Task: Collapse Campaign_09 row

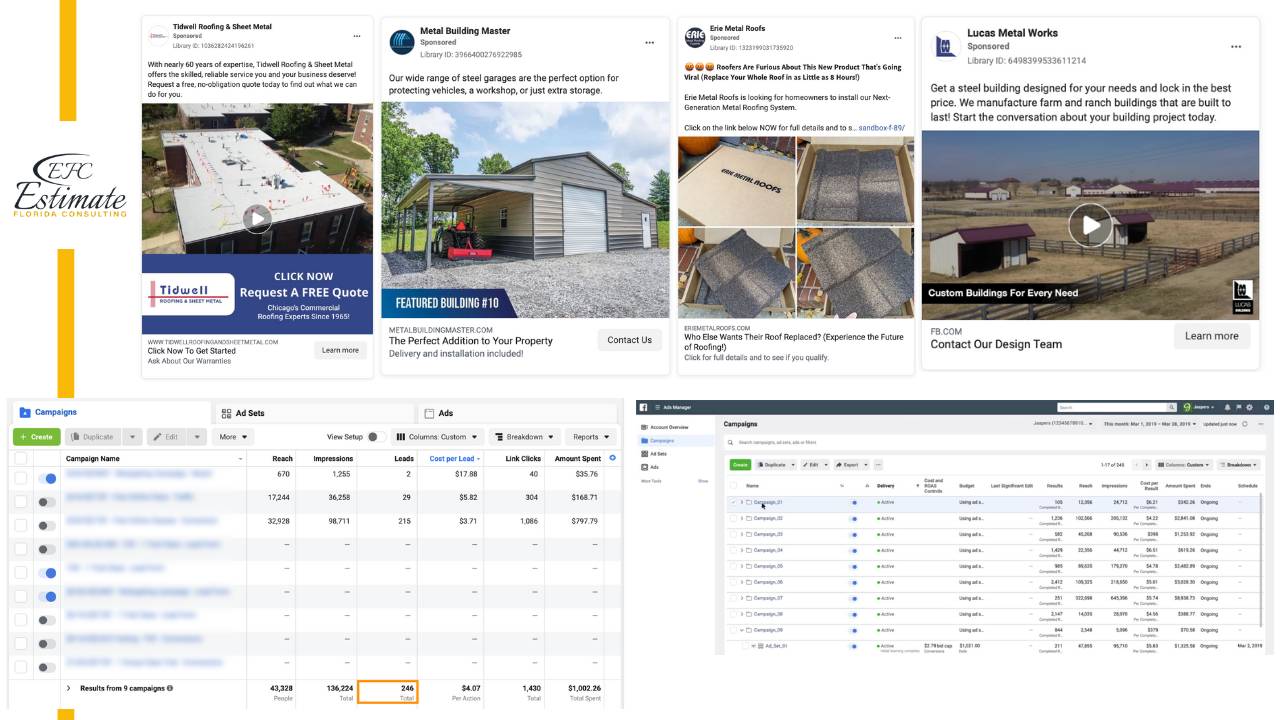Action: pyautogui.click(x=742, y=630)
